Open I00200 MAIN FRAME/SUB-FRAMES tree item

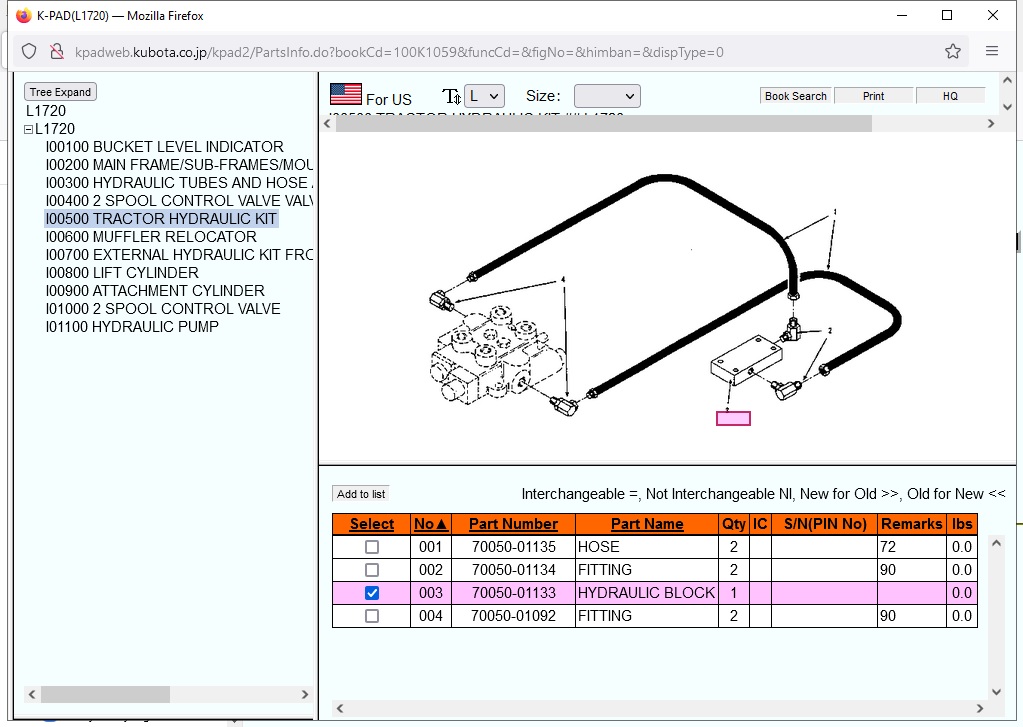click(179, 164)
